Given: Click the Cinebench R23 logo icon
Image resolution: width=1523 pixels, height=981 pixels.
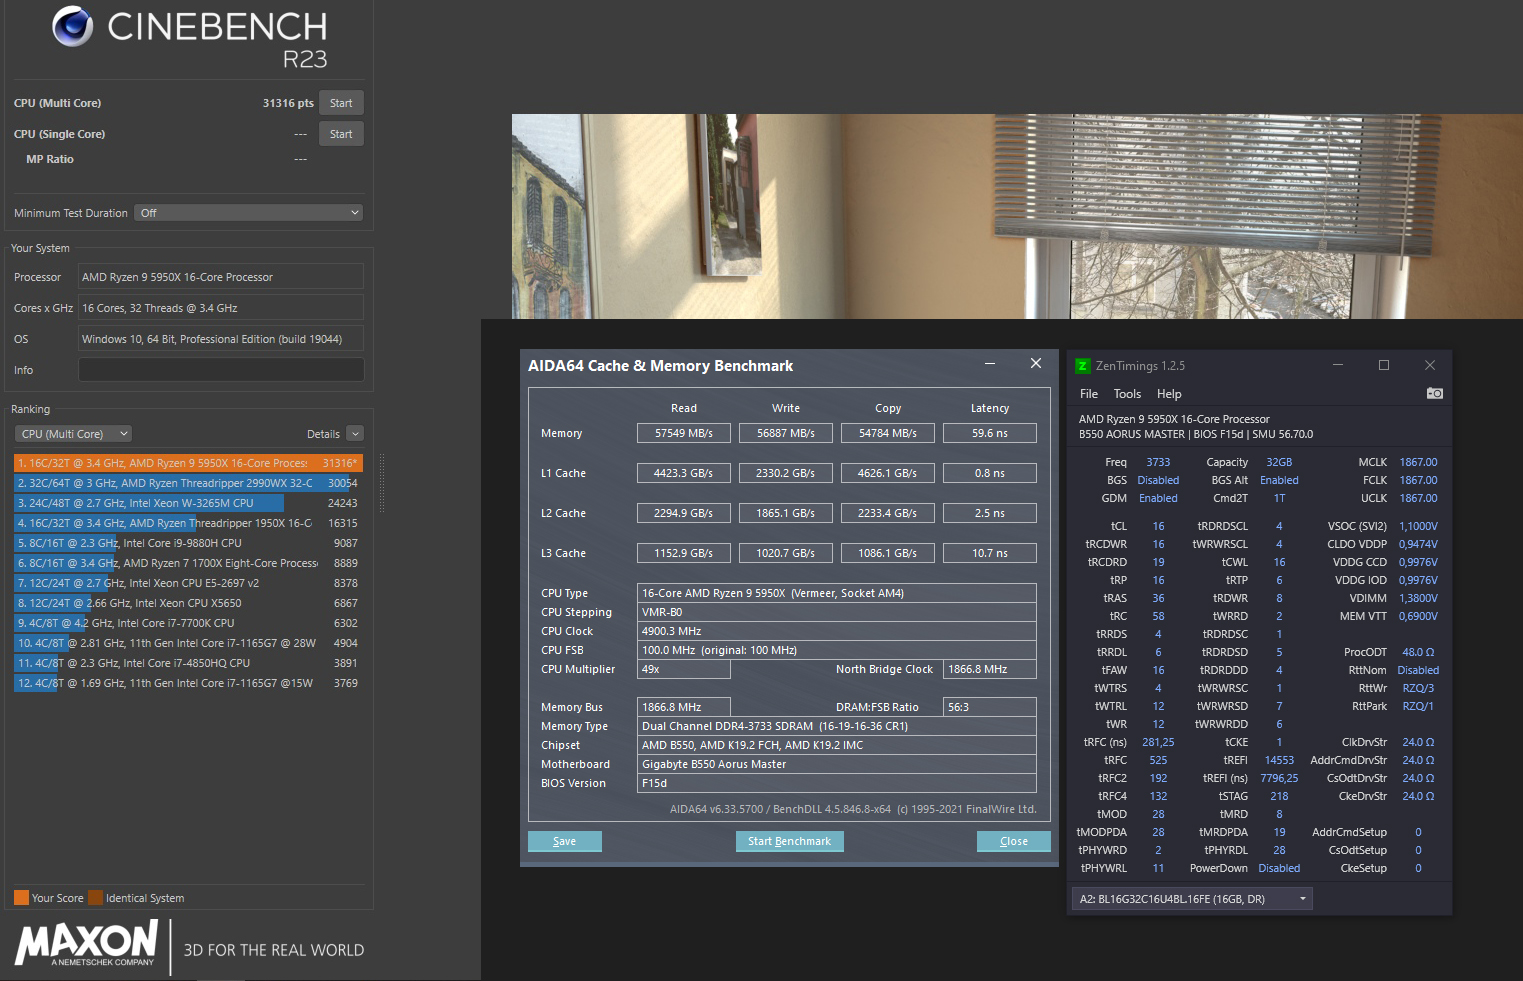Looking at the screenshot, I should tap(73, 26).
